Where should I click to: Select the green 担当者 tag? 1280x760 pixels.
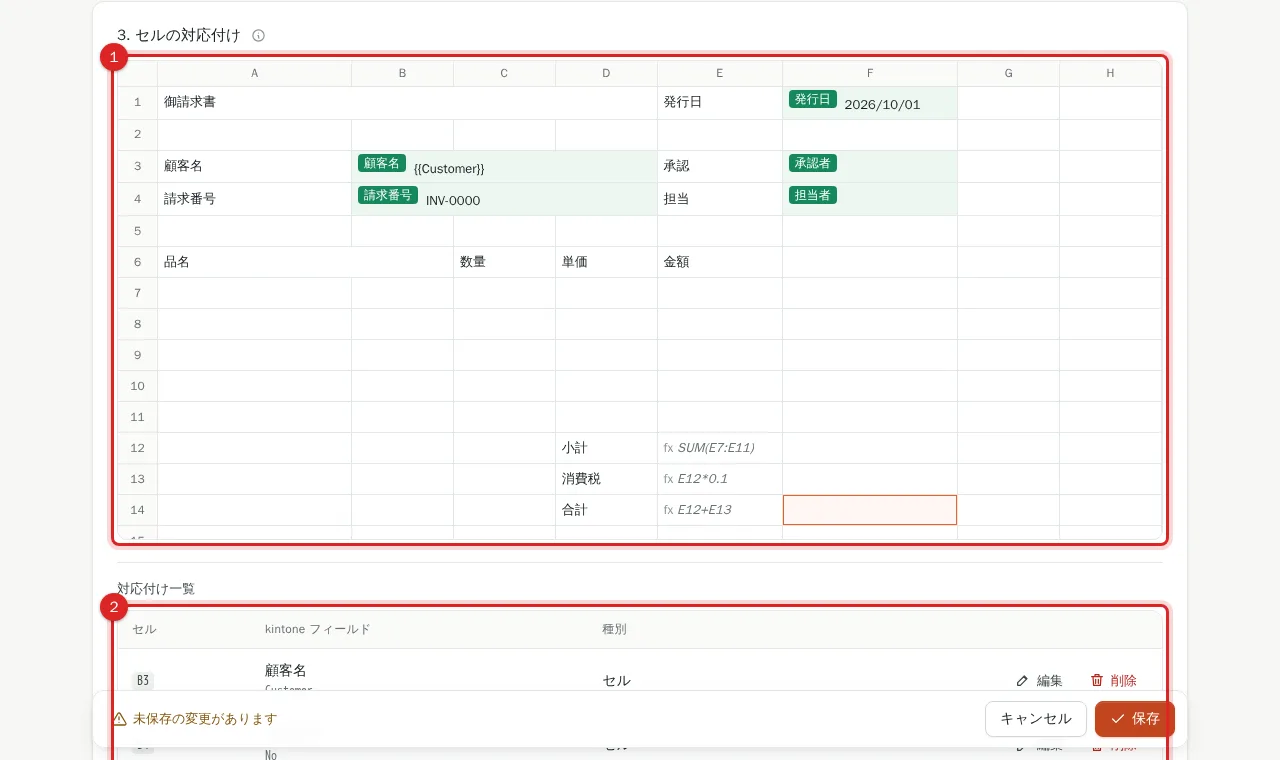point(813,195)
